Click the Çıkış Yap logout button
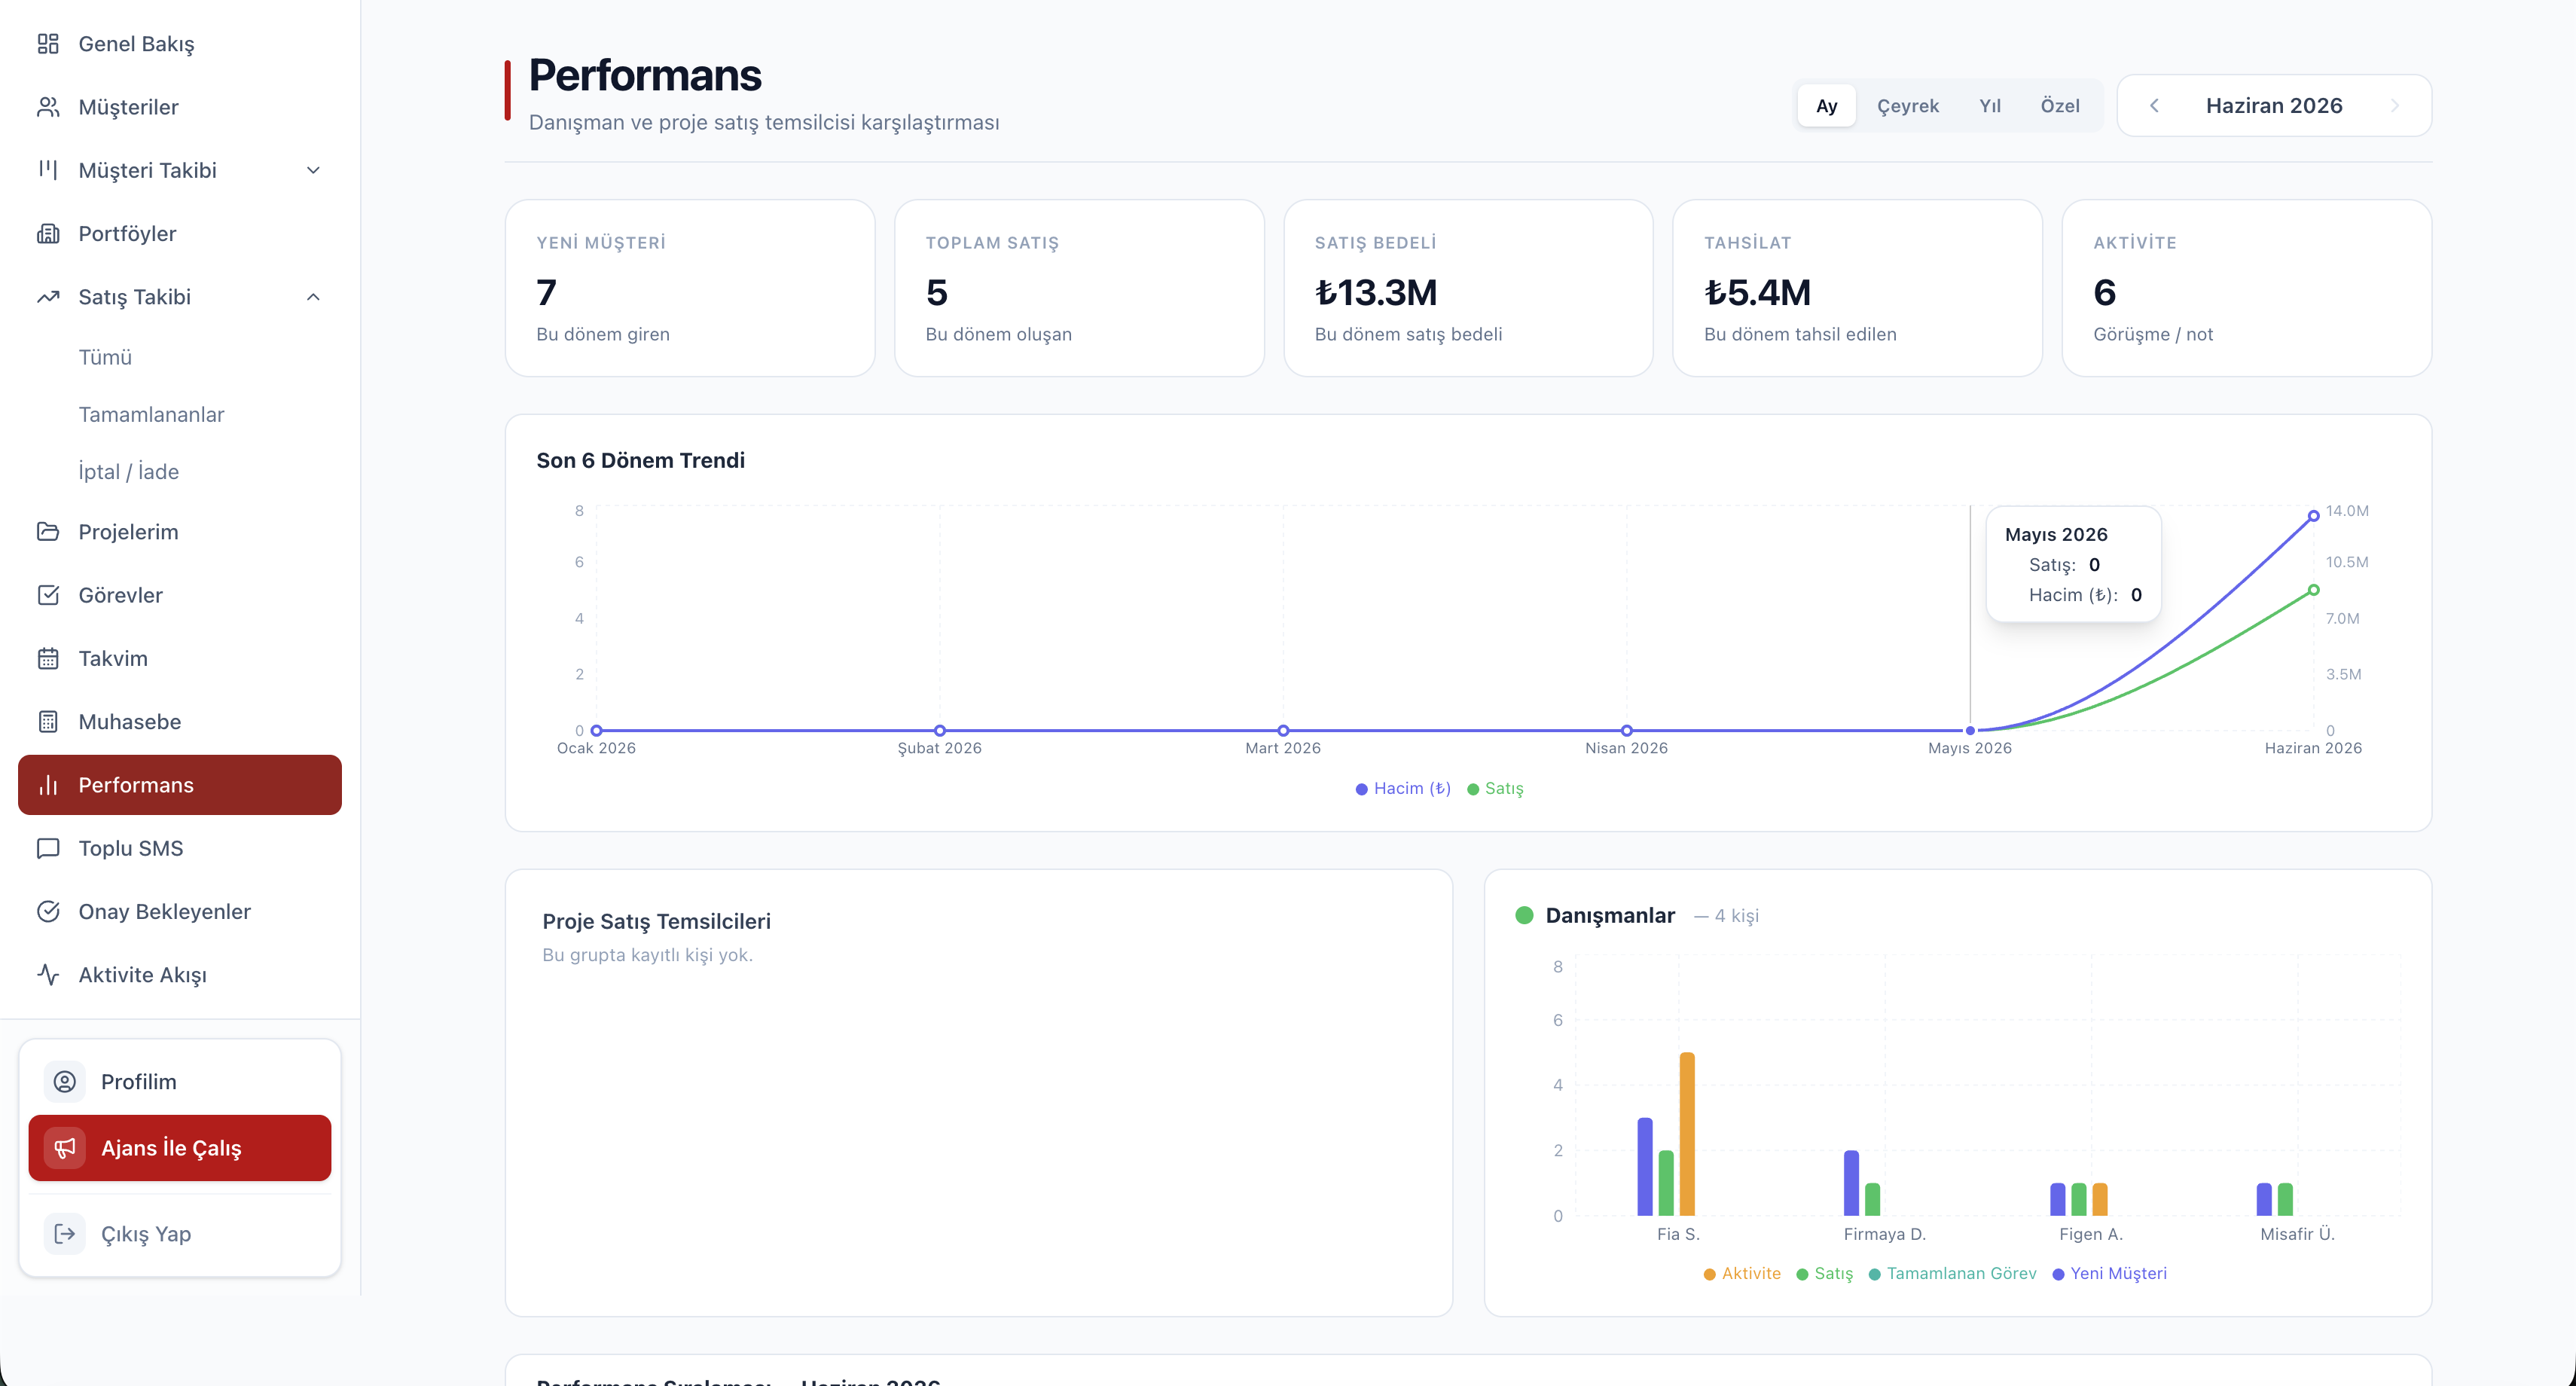 click(x=180, y=1234)
